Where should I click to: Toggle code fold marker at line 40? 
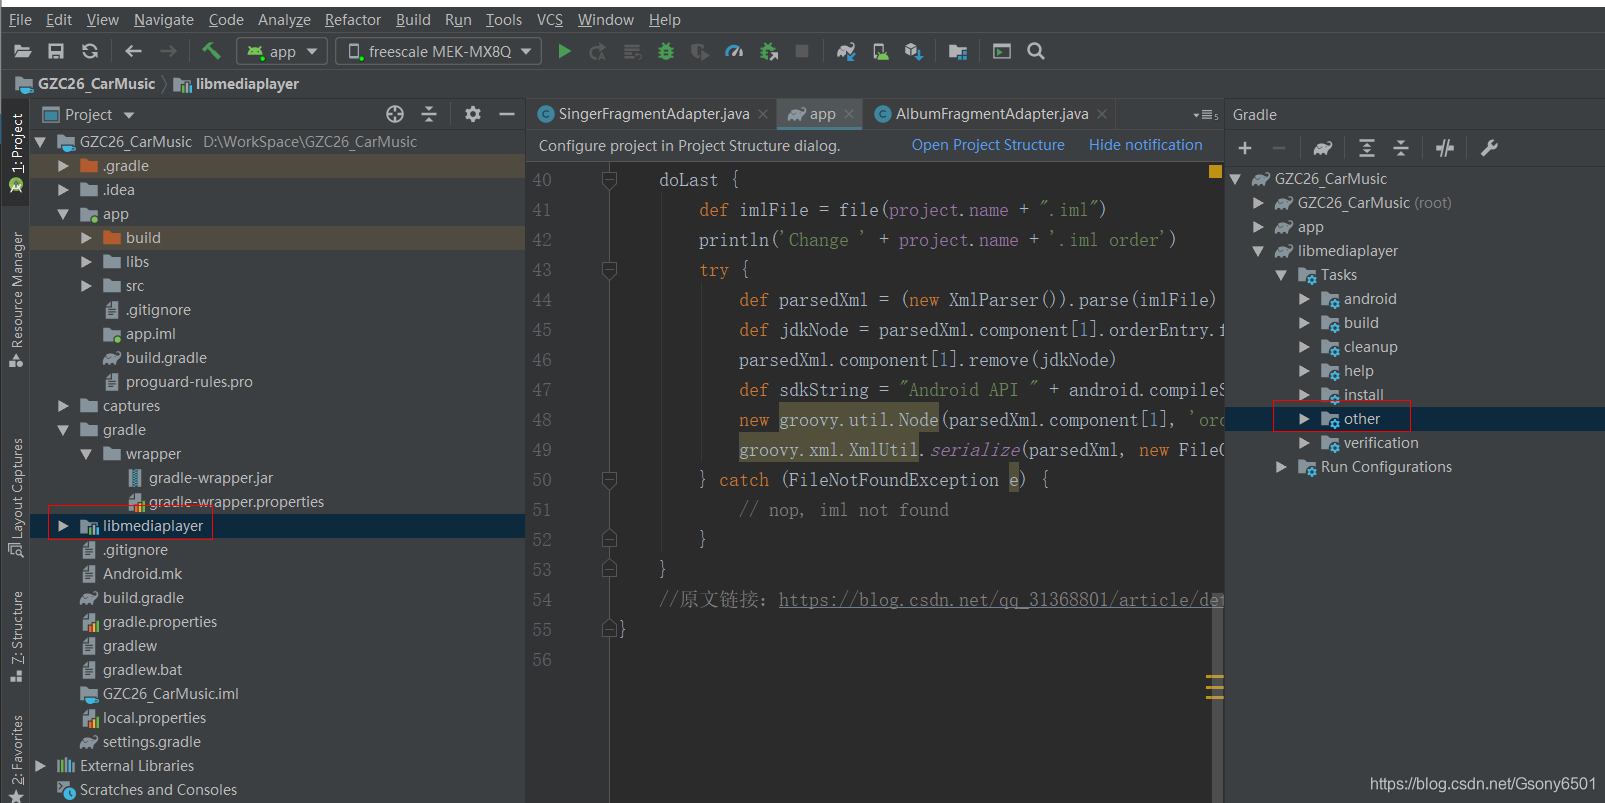[609, 180]
